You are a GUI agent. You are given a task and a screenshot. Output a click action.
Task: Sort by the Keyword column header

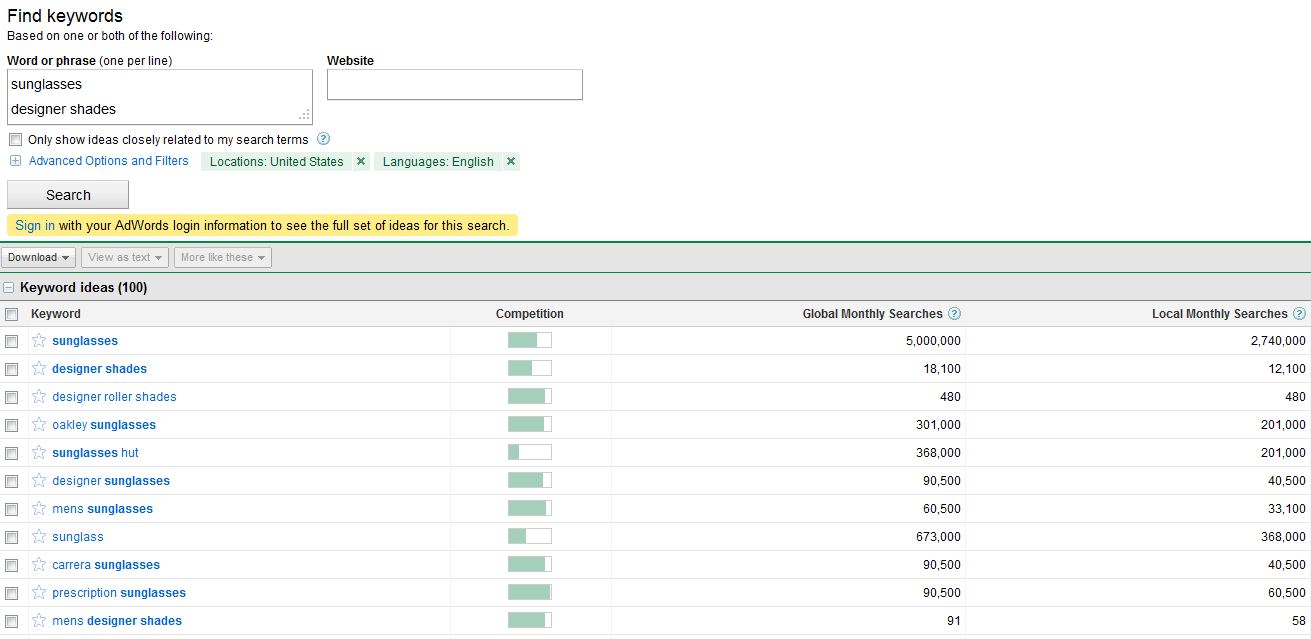pos(56,314)
